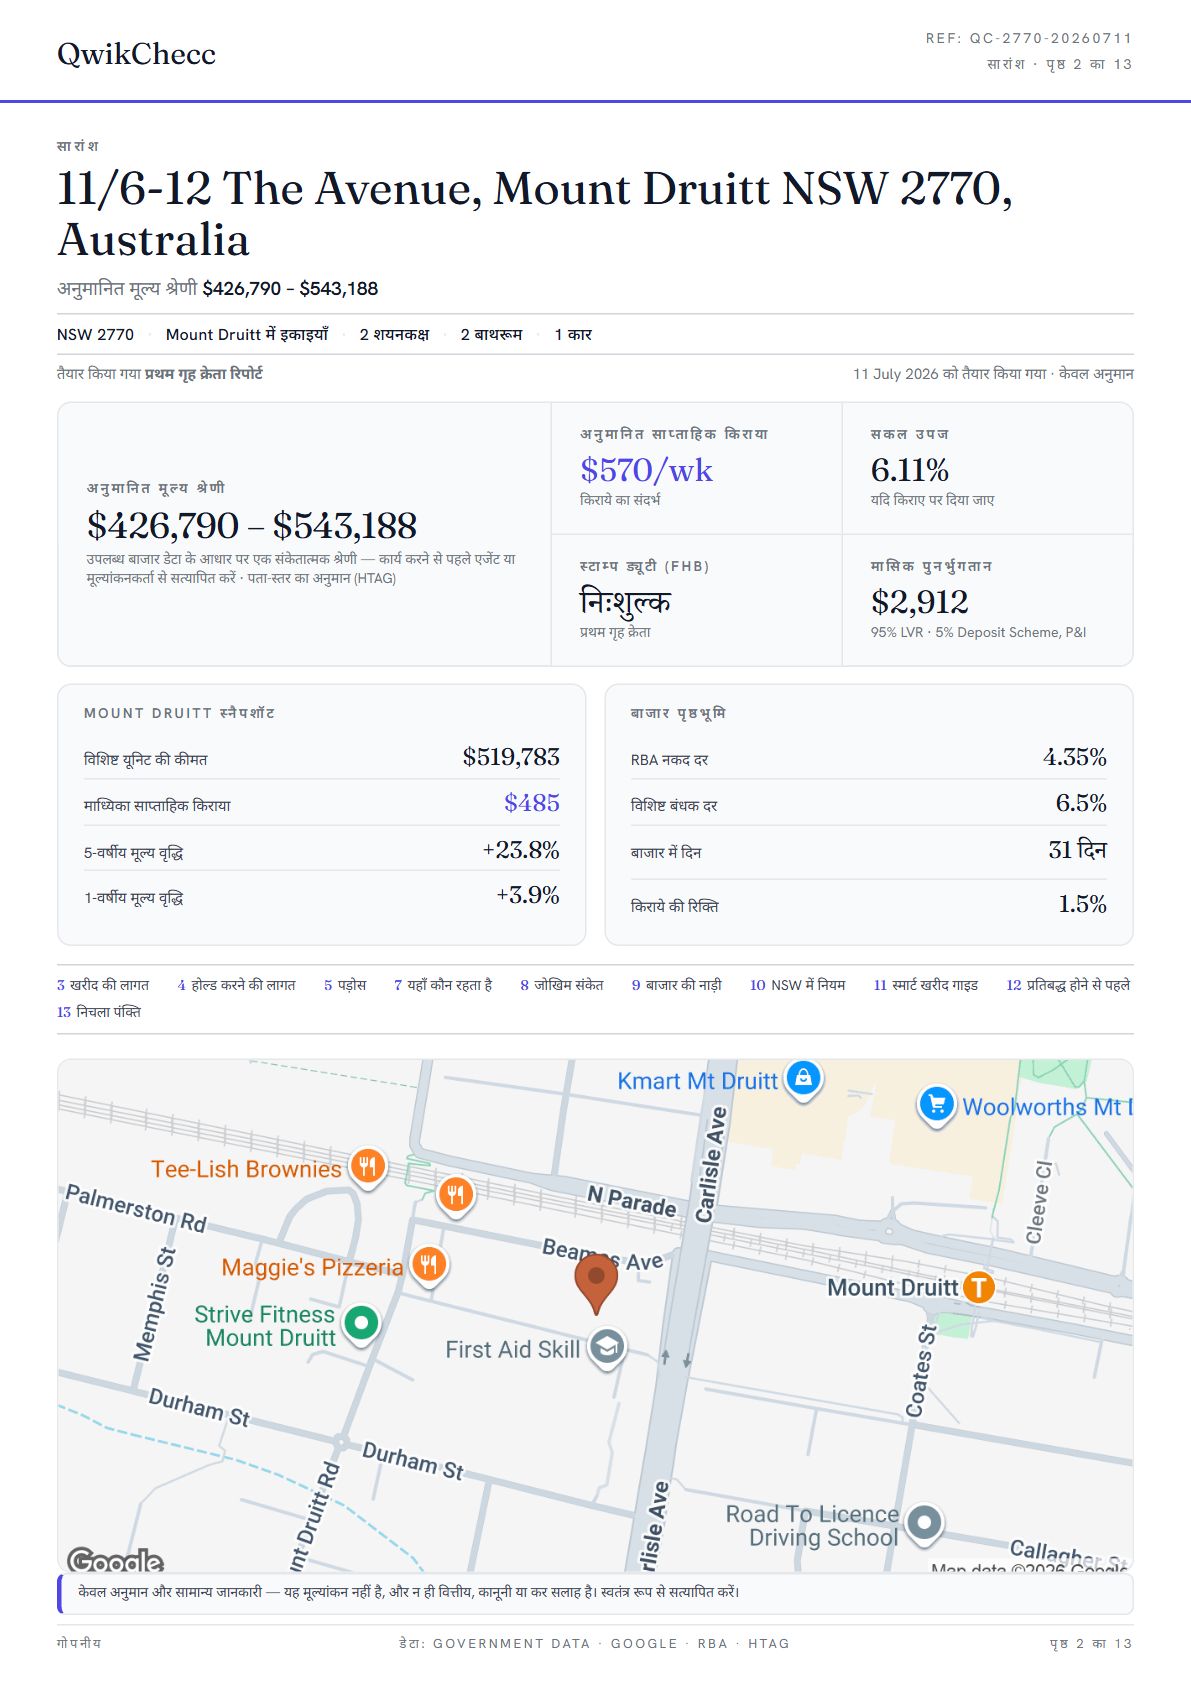Screen dimensions: 1191x1683
Task: Jump to section 13 निचला पंक्ति
Action: coord(99,1012)
